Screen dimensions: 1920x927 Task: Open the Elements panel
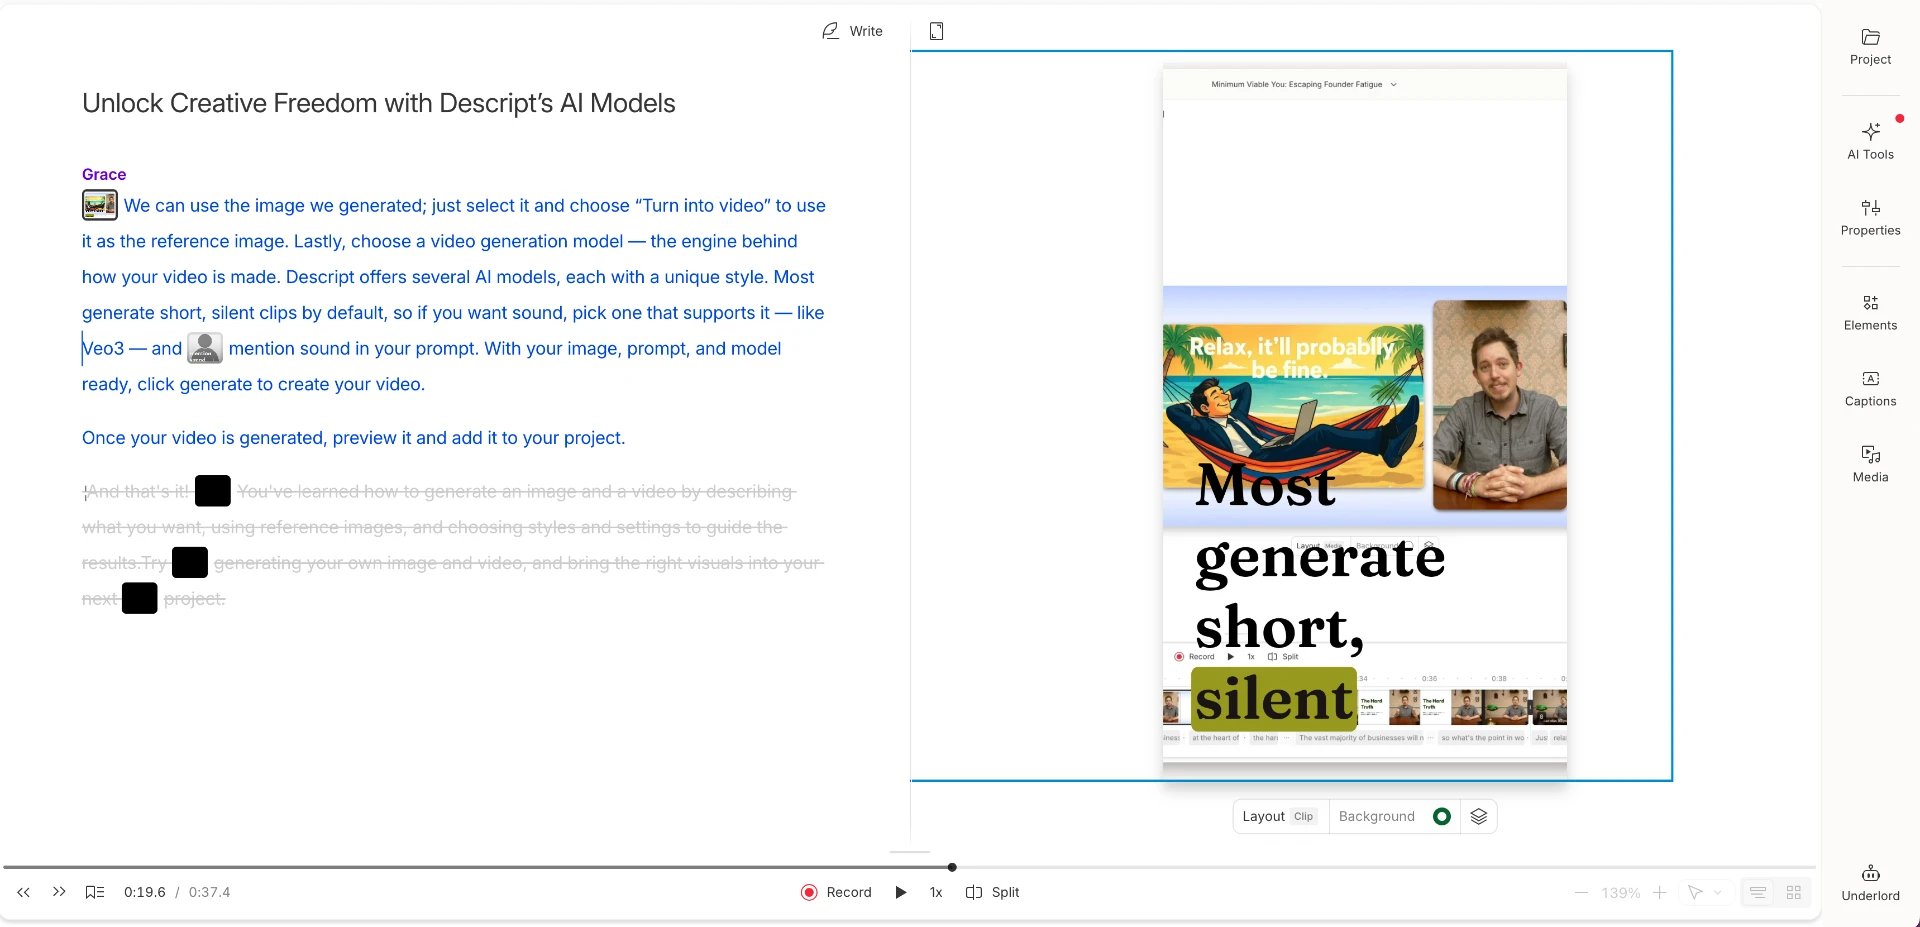[x=1870, y=312]
